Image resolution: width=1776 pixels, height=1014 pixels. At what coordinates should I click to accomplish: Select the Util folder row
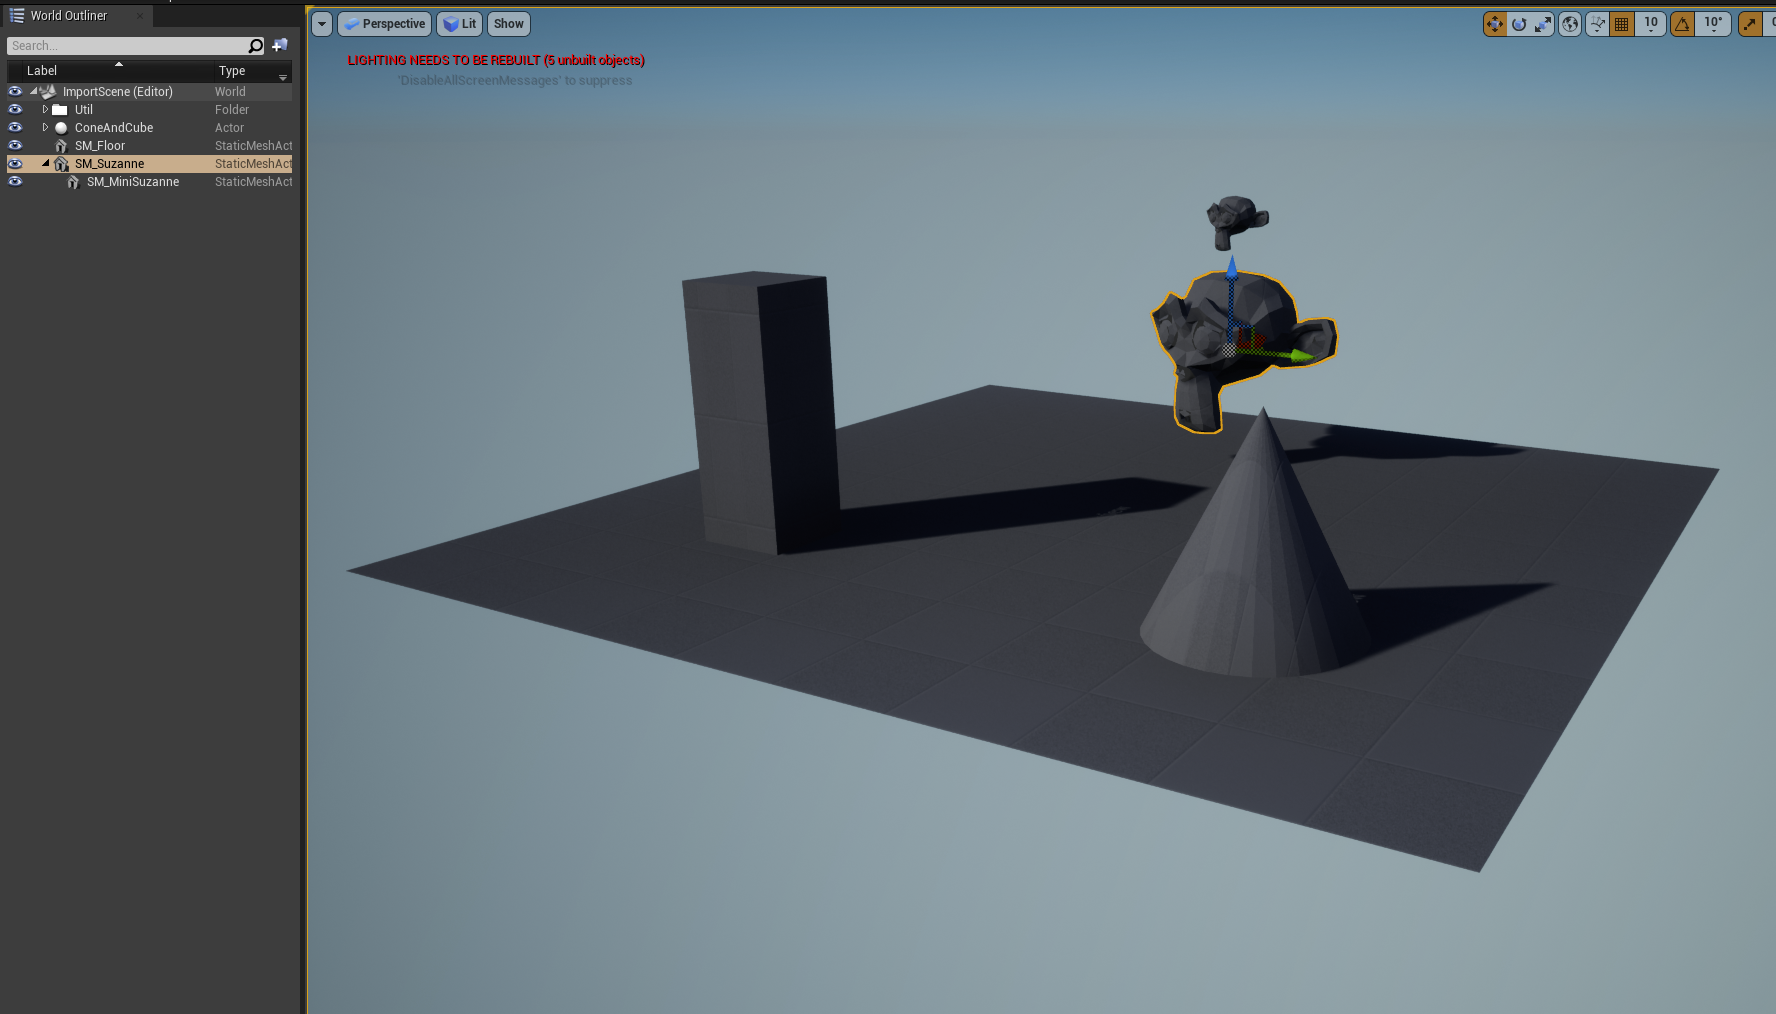pyautogui.click(x=150, y=110)
